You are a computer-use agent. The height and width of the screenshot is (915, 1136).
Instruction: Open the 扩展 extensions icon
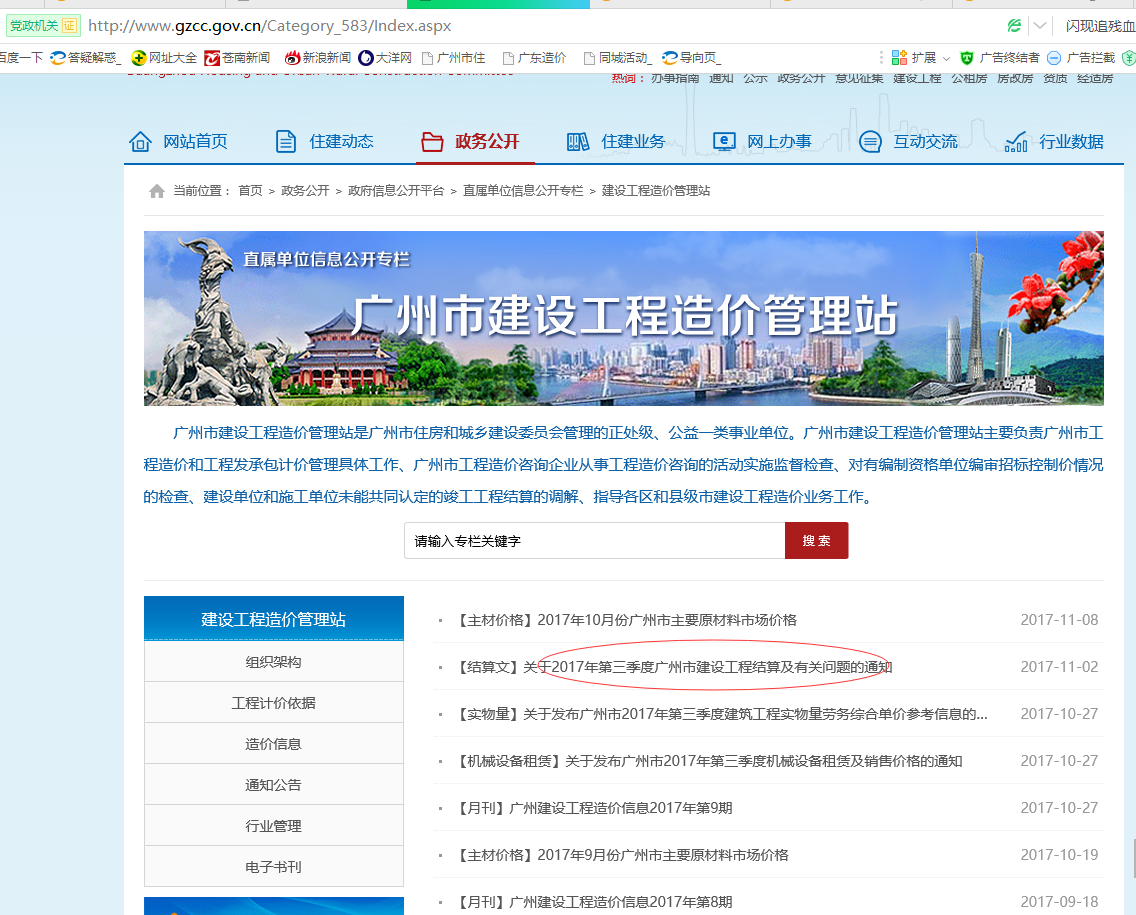pos(899,58)
